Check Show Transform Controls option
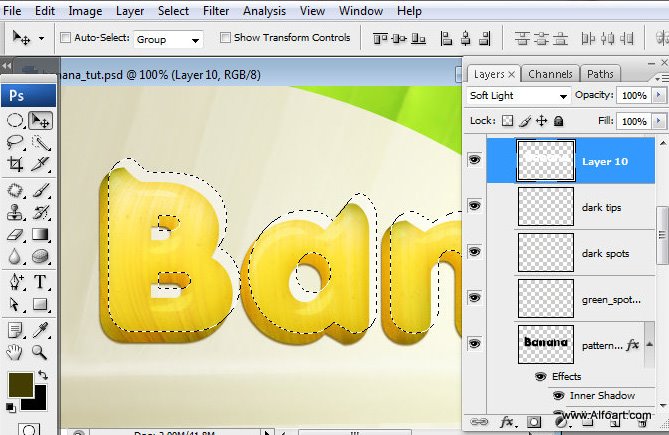Viewport: 669px width, 435px height. point(224,38)
